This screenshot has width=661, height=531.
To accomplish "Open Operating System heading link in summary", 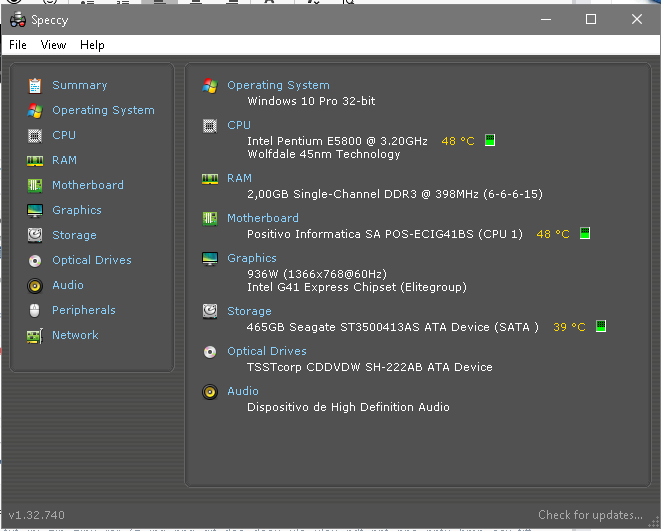I will coord(278,86).
